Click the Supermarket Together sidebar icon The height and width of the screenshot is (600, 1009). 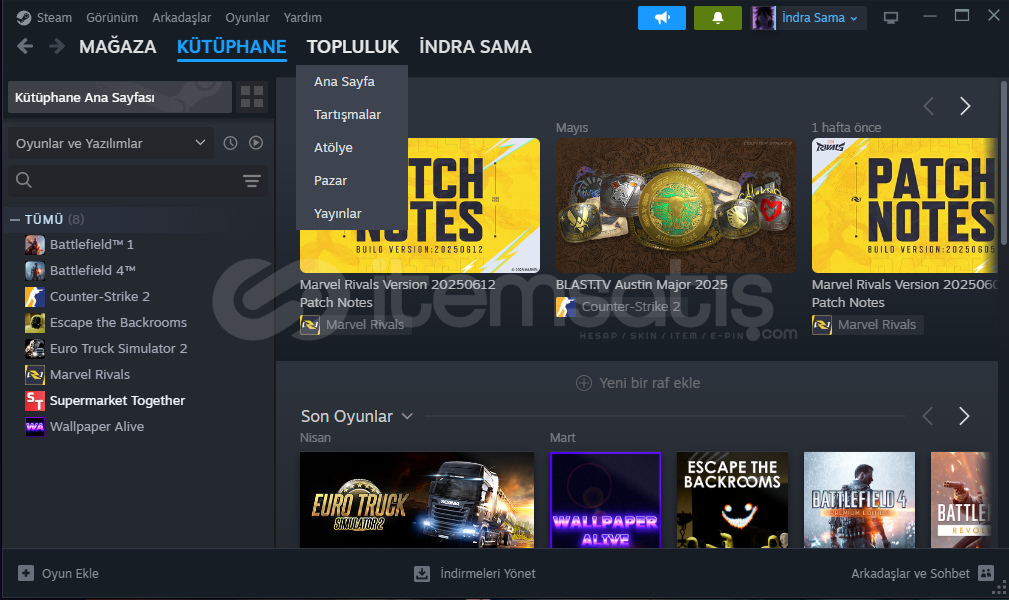[35, 400]
